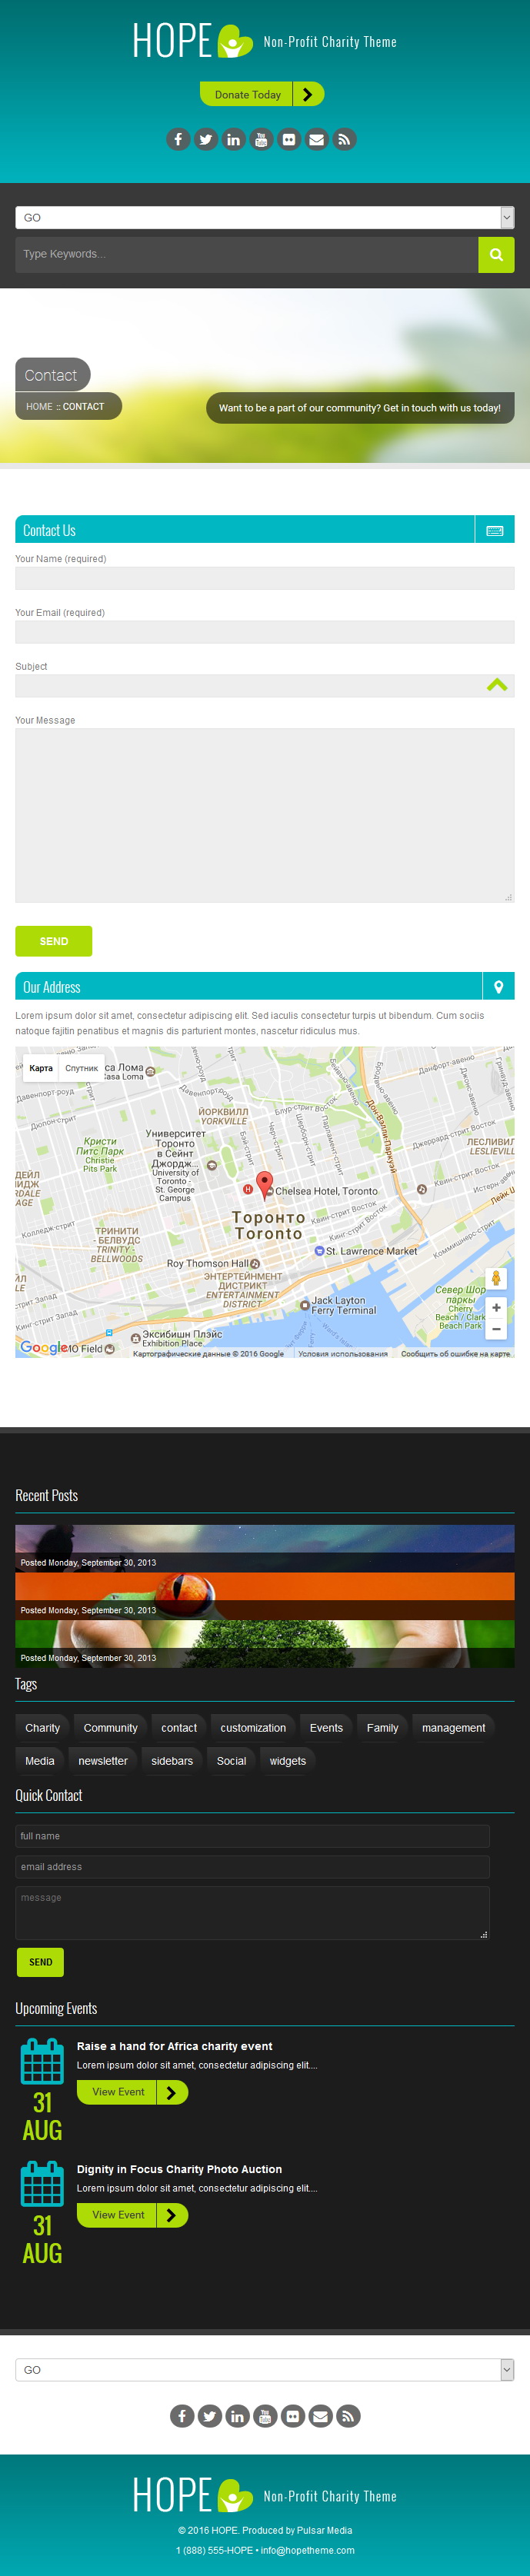Open the LinkedIn icon in header
Image resolution: width=530 pixels, height=2576 pixels.
click(233, 139)
